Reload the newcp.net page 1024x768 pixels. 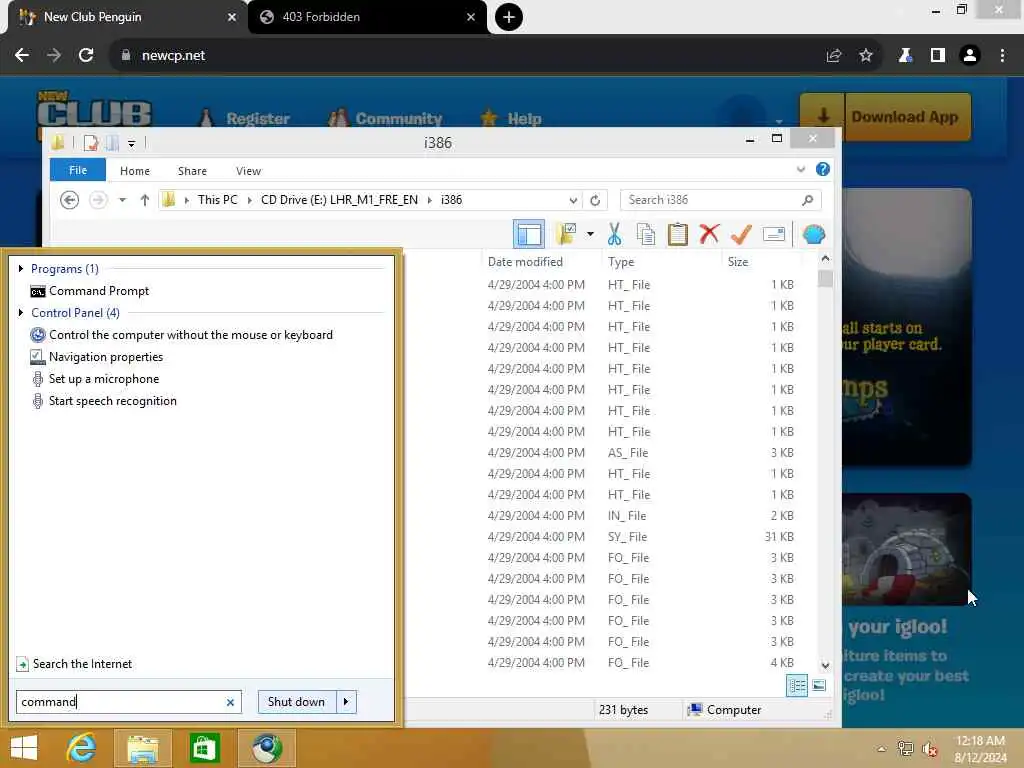click(86, 56)
